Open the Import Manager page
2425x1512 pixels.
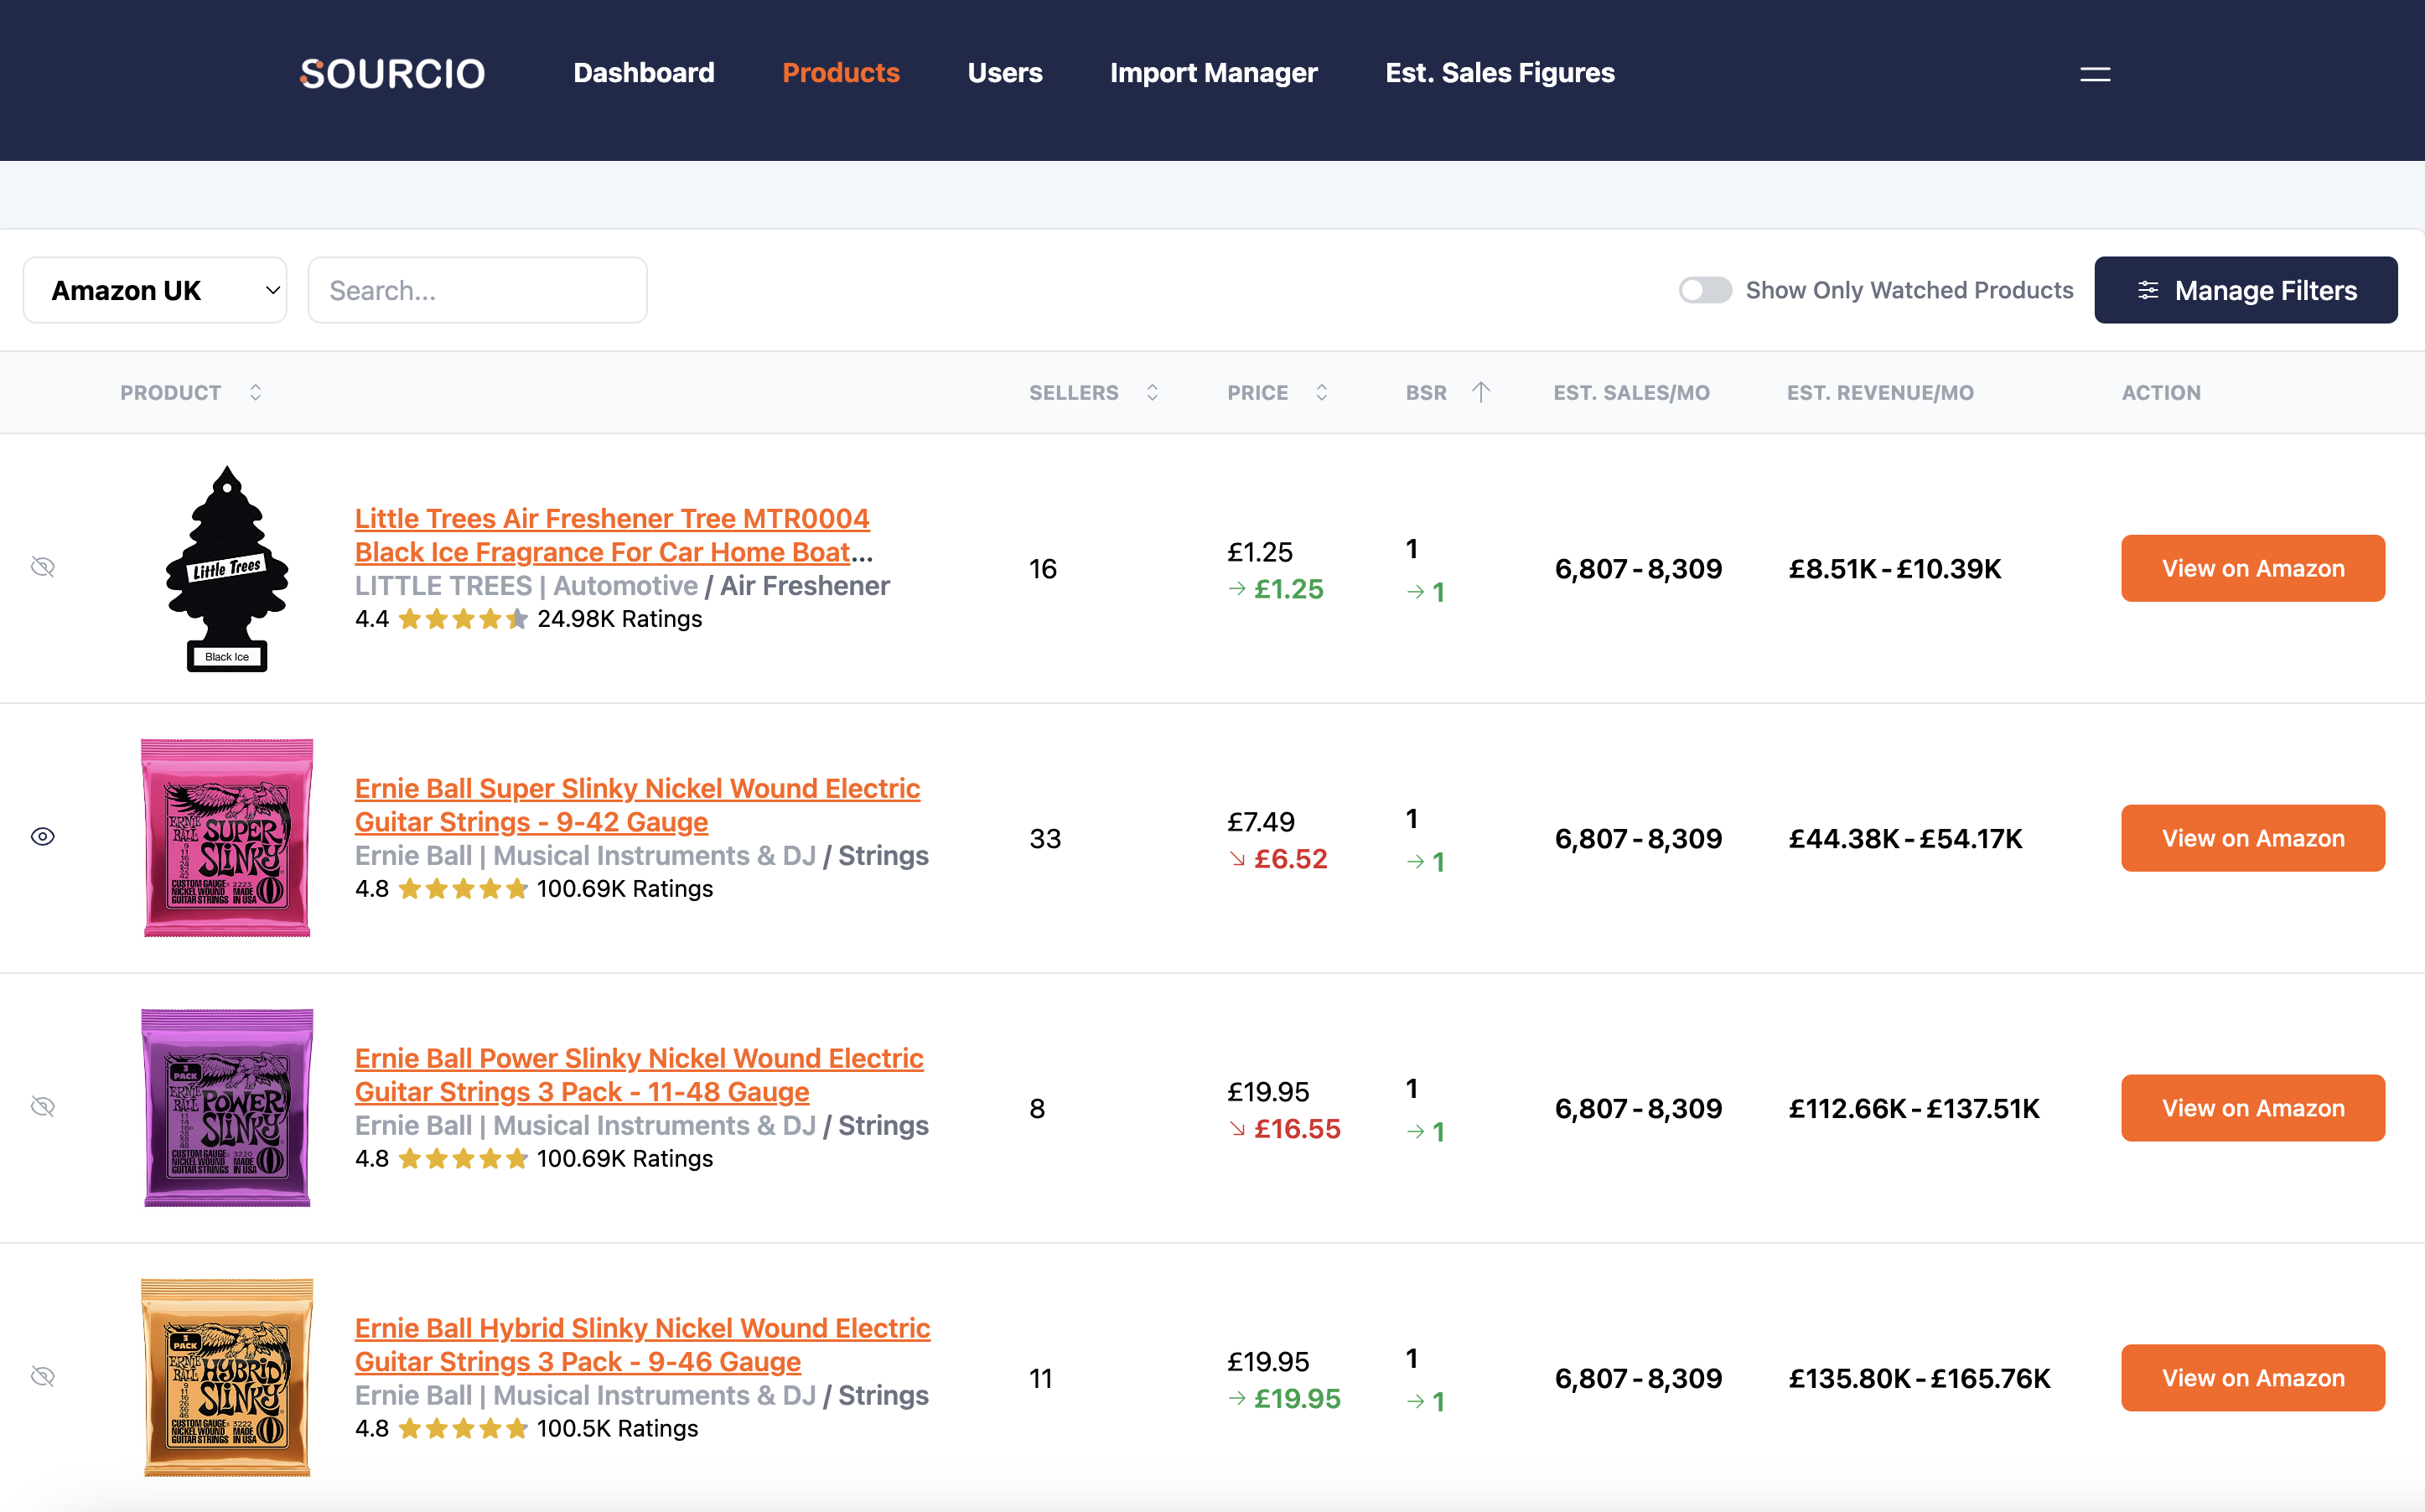click(x=1214, y=73)
